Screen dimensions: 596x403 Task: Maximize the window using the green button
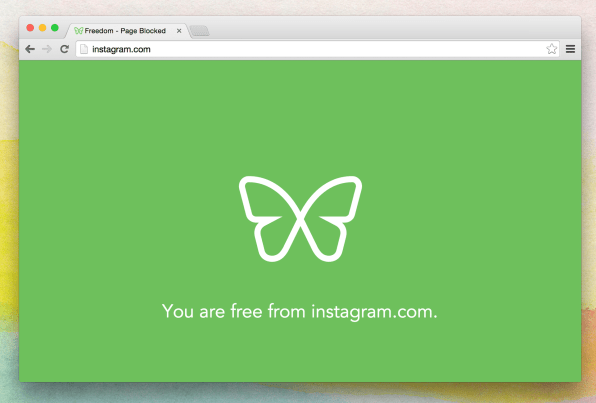[55, 28]
